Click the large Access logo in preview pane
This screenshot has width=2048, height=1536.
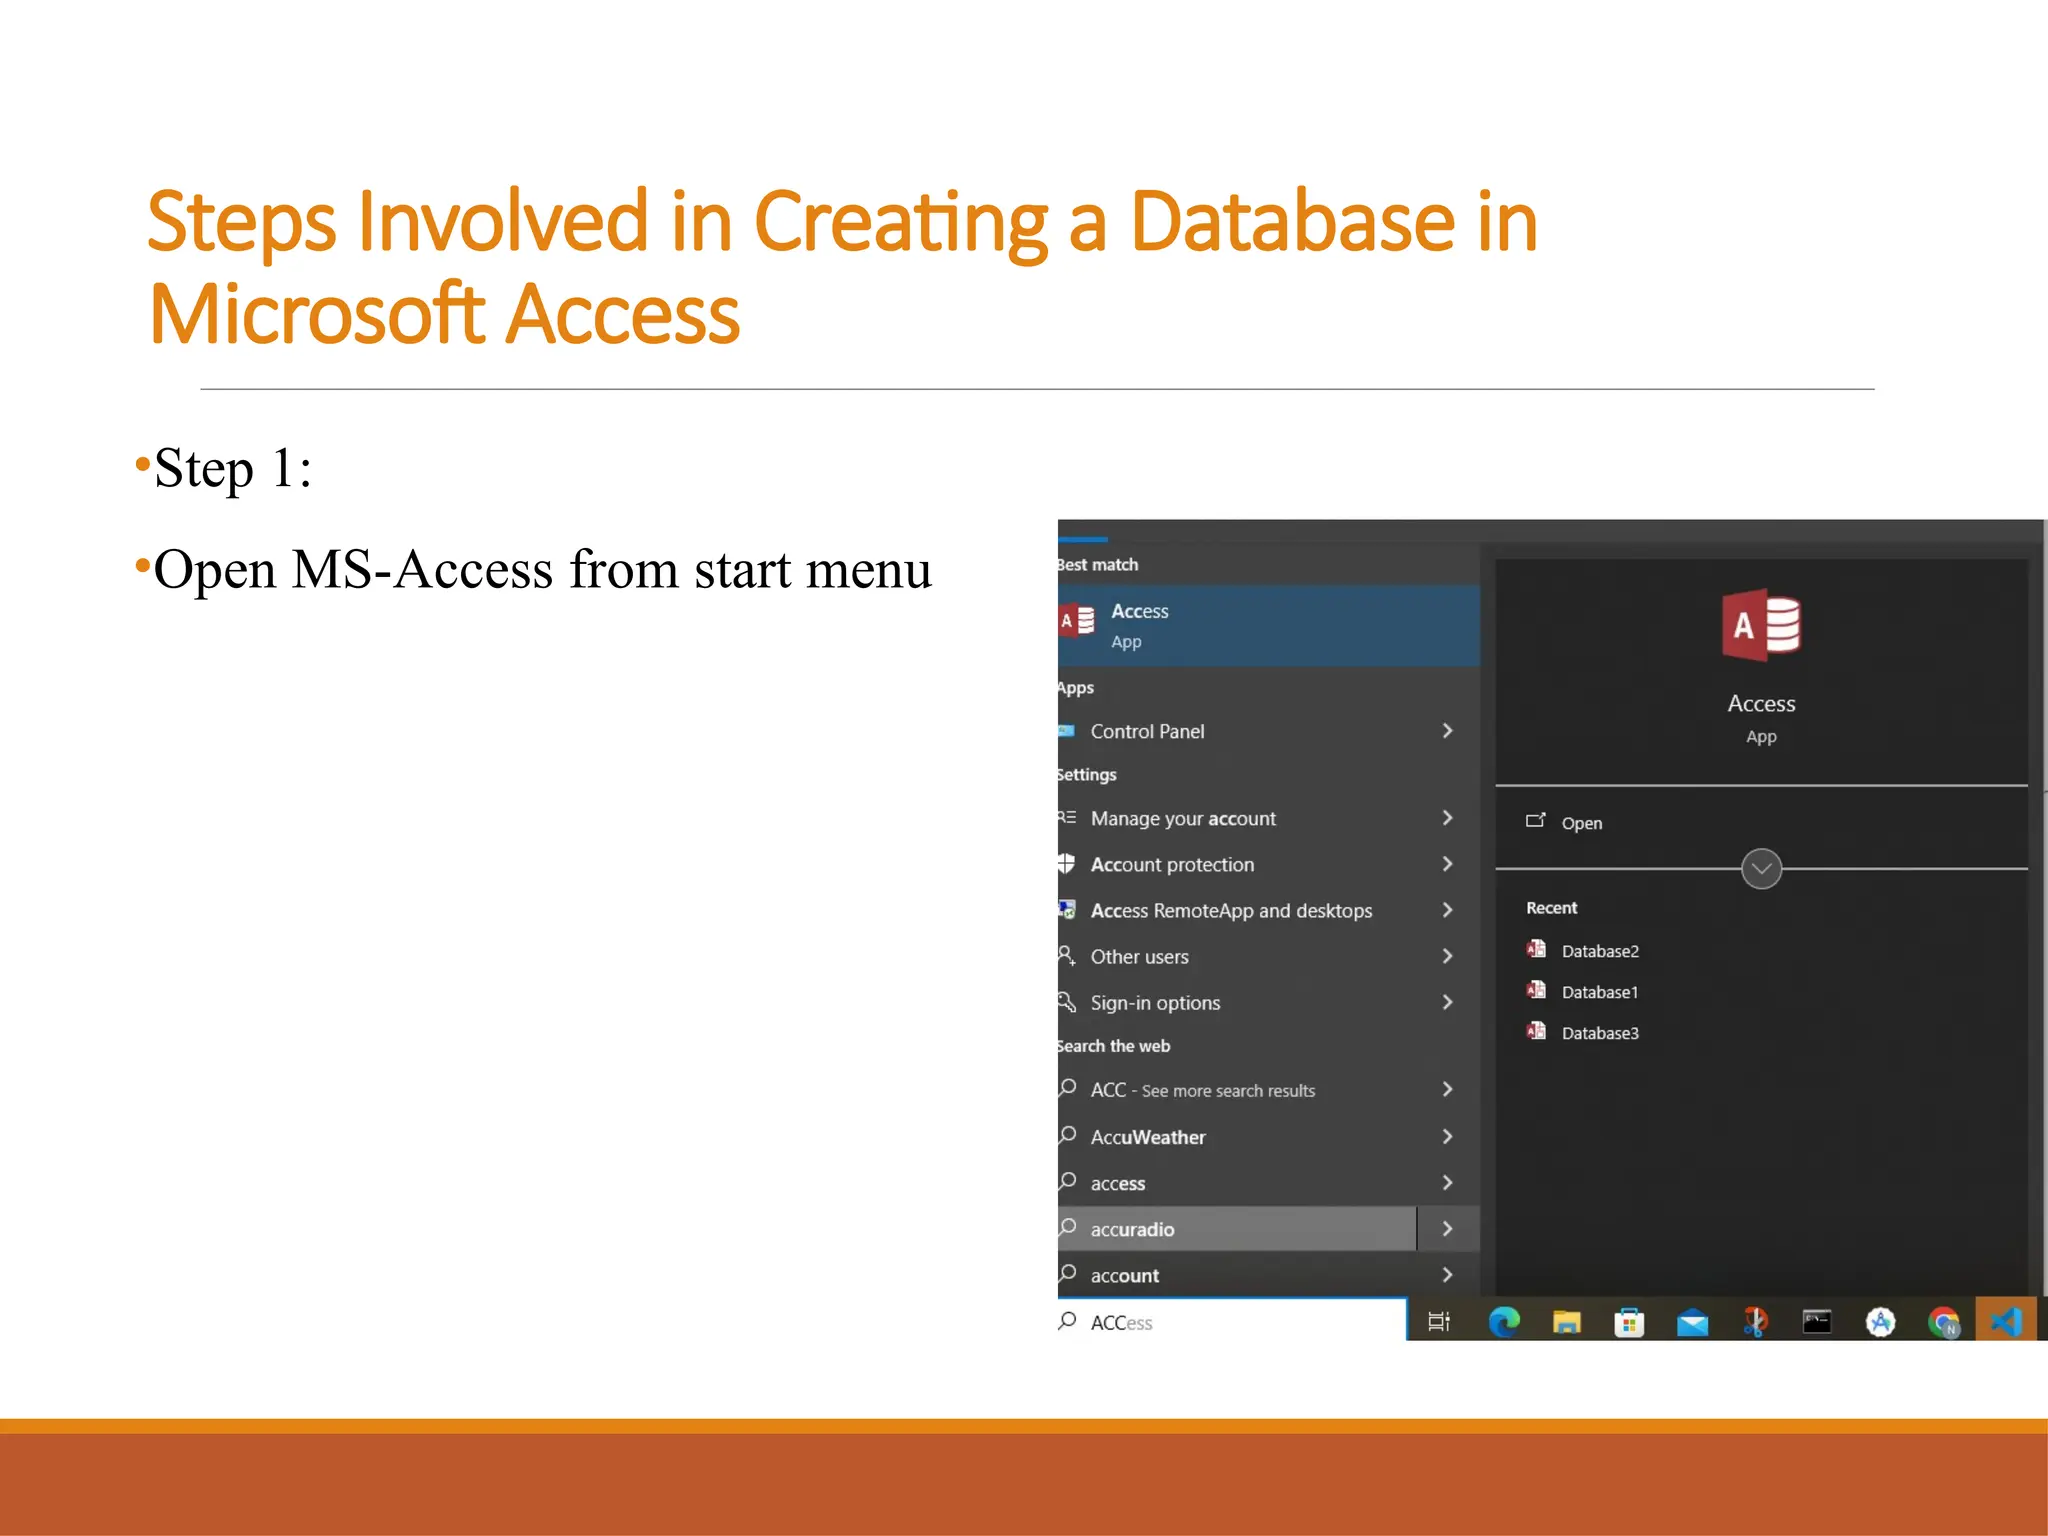point(1761,625)
